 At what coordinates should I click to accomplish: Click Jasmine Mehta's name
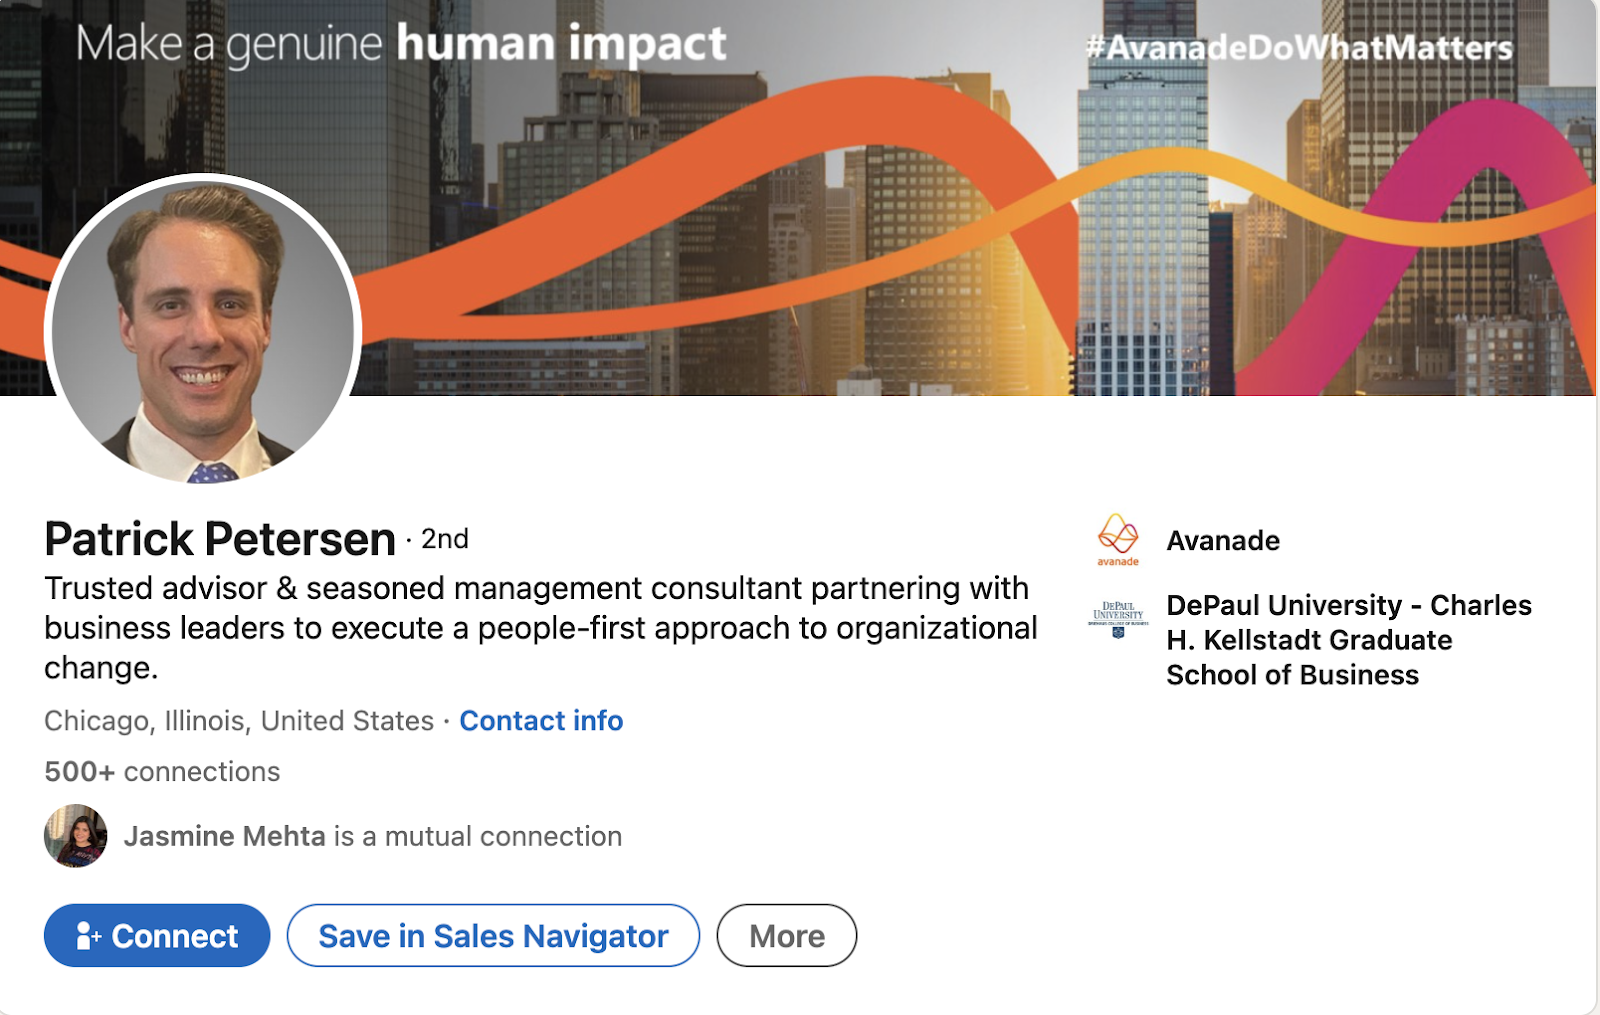[x=222, y=836]
